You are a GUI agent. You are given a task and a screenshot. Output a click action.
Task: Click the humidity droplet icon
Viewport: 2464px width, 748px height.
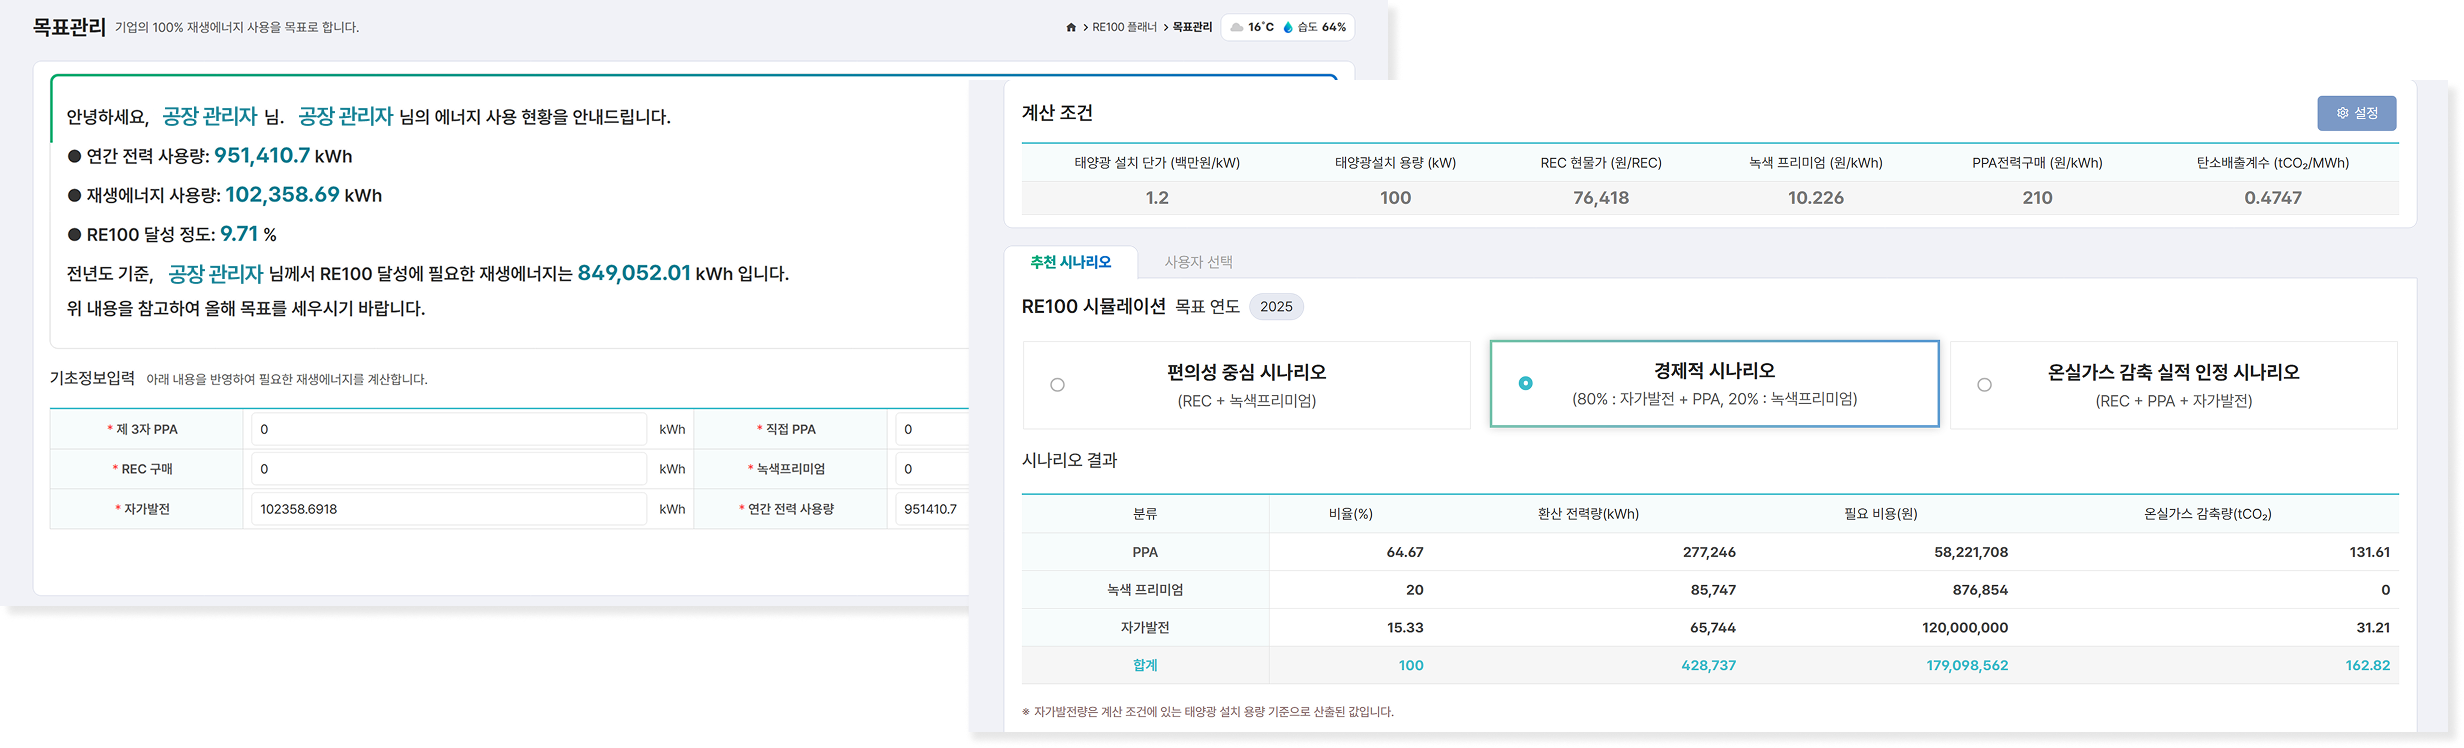1288,27
